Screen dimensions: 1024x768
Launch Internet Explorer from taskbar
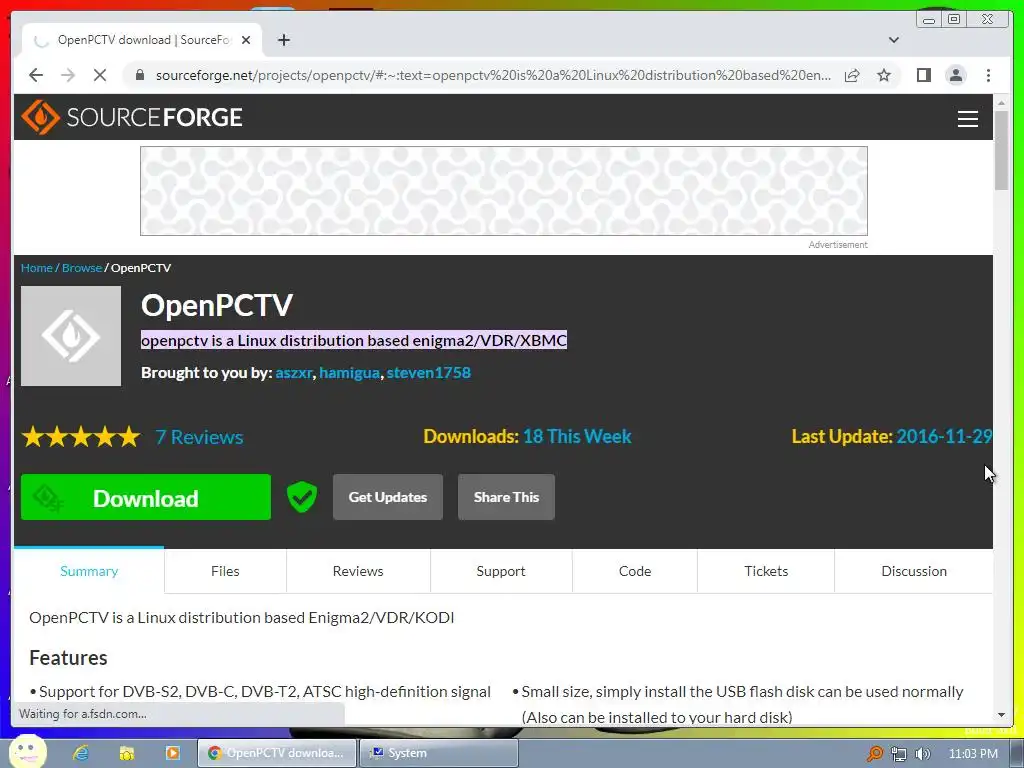coord(80,753)
